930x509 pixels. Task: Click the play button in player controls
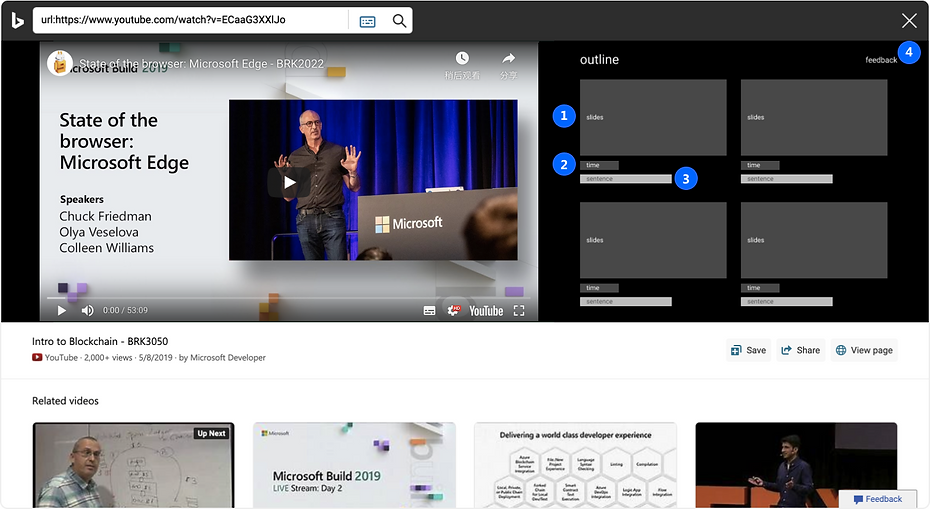click(62, 310)
